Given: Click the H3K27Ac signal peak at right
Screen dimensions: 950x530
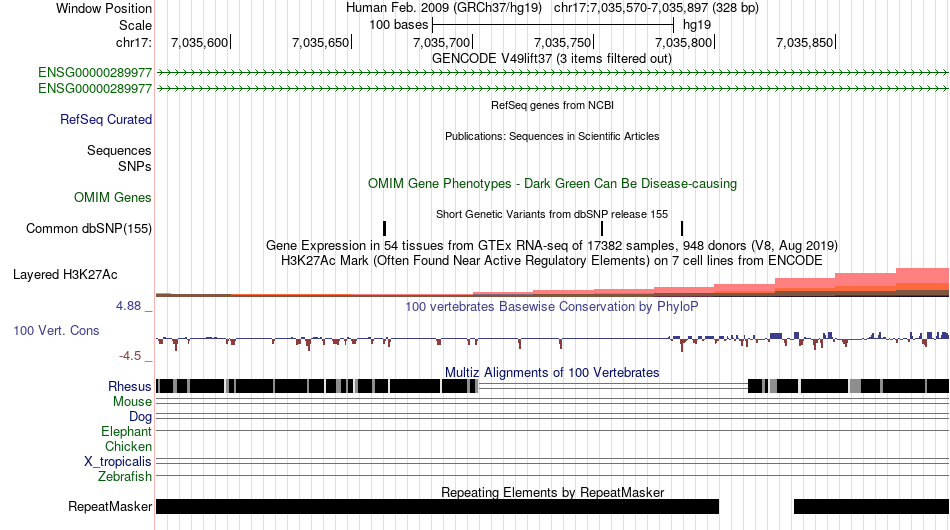Looking at the screenshot, I should (x=922, y=282).
